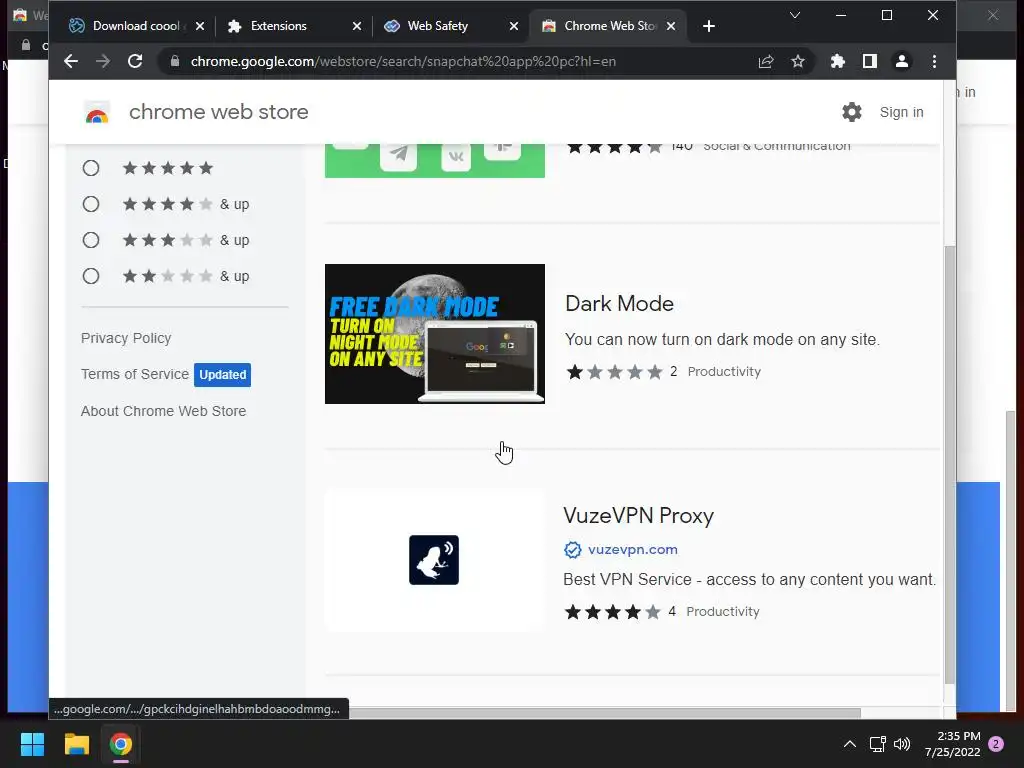Close the Download coool tab

coord(200,26)
